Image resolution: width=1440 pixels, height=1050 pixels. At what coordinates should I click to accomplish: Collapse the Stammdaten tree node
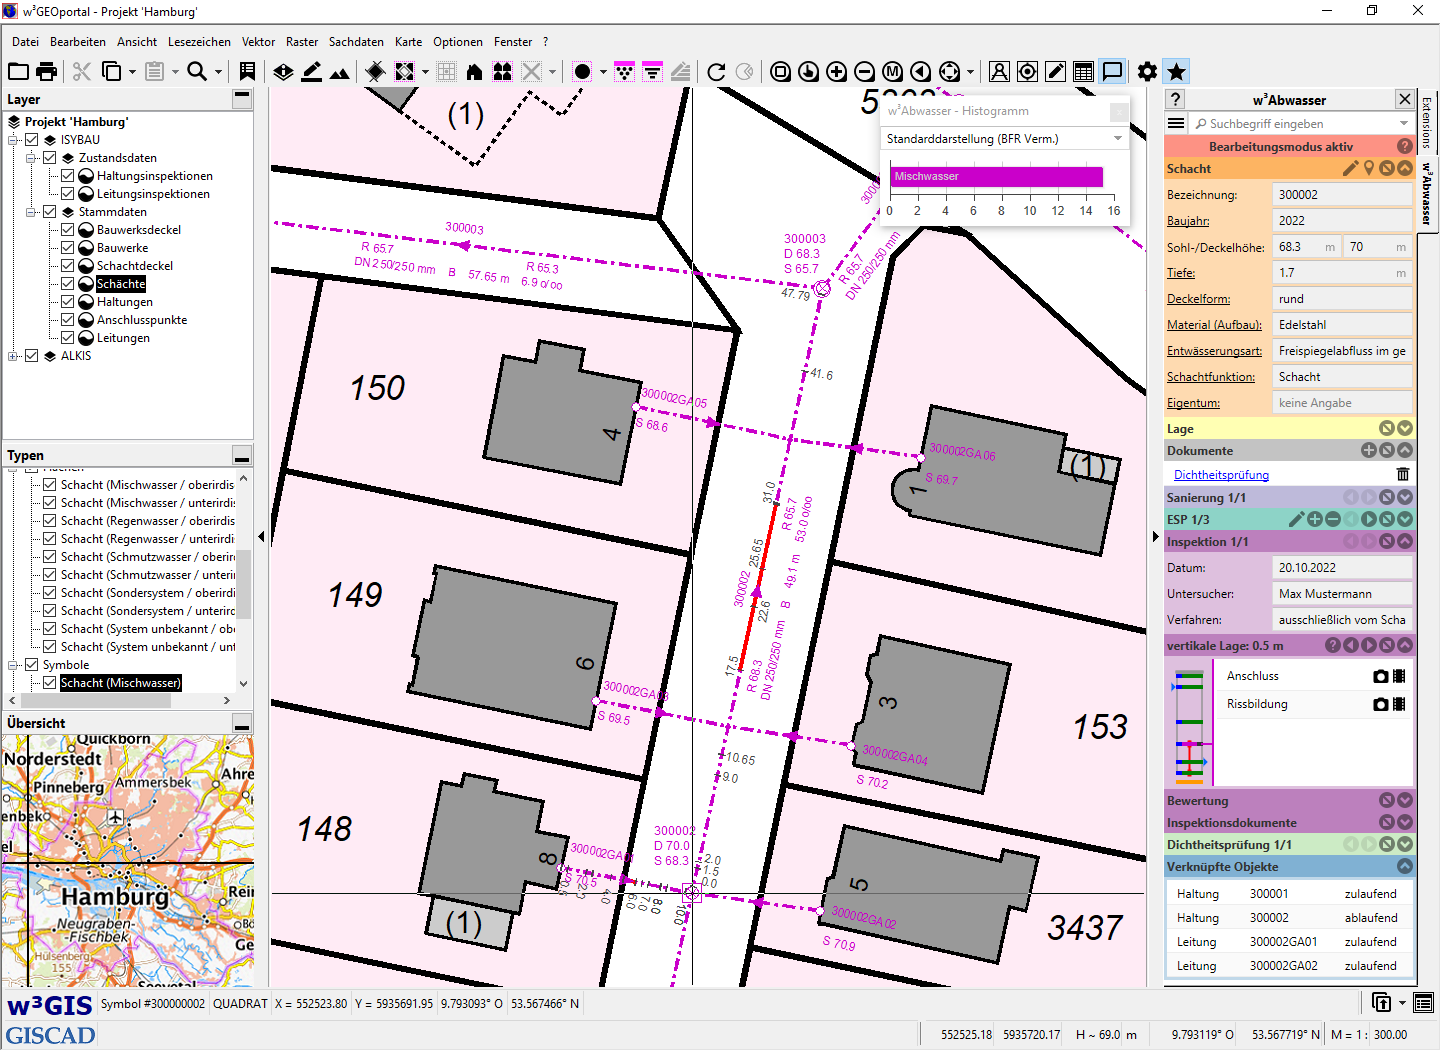(32, 212)
